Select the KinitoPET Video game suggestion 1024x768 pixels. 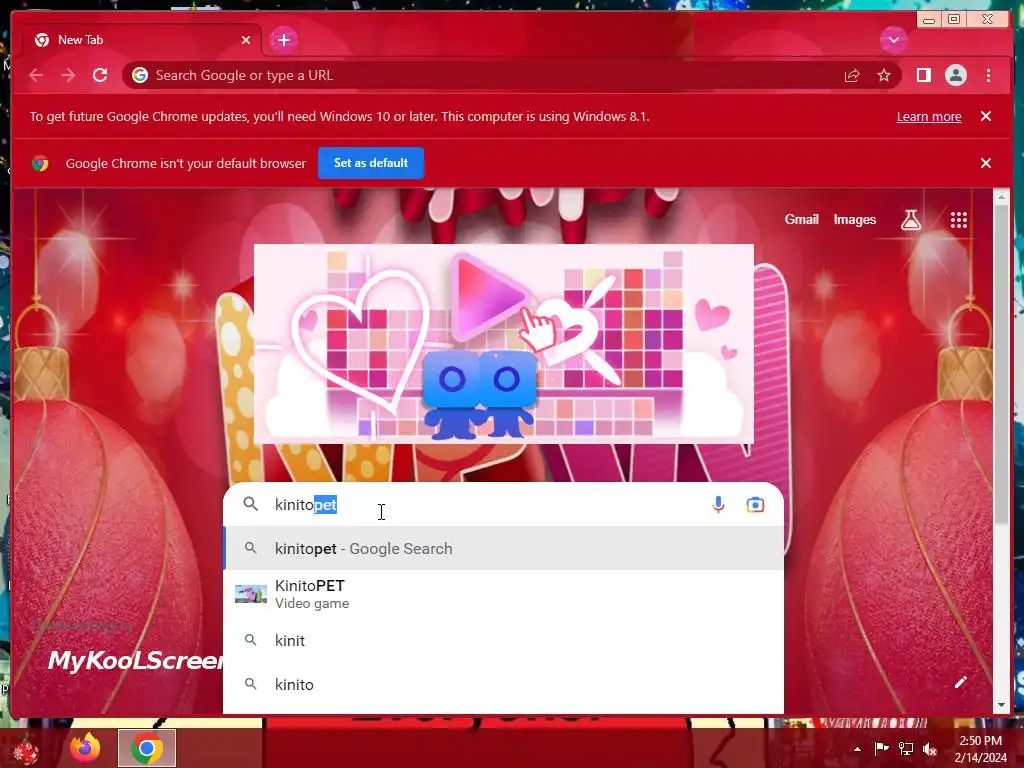click(x=503, y=594)
